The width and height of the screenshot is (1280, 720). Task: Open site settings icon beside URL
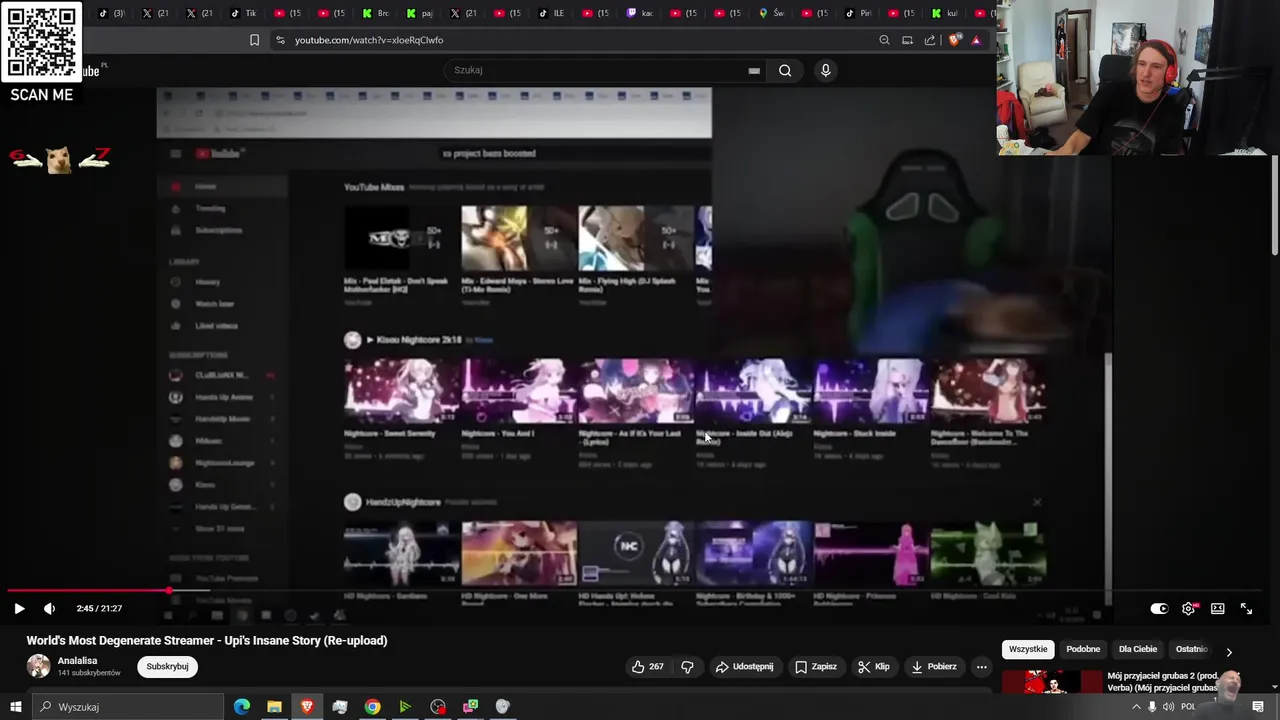pyautogui.click(x=280, y=40)
